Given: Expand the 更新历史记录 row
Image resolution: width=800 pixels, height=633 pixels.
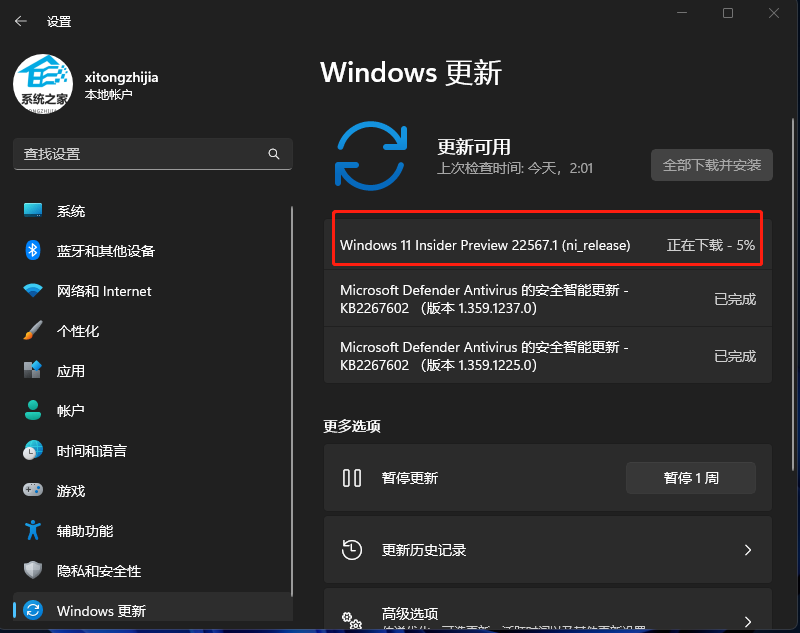Looking at the screenshot, I should (547, 550).
